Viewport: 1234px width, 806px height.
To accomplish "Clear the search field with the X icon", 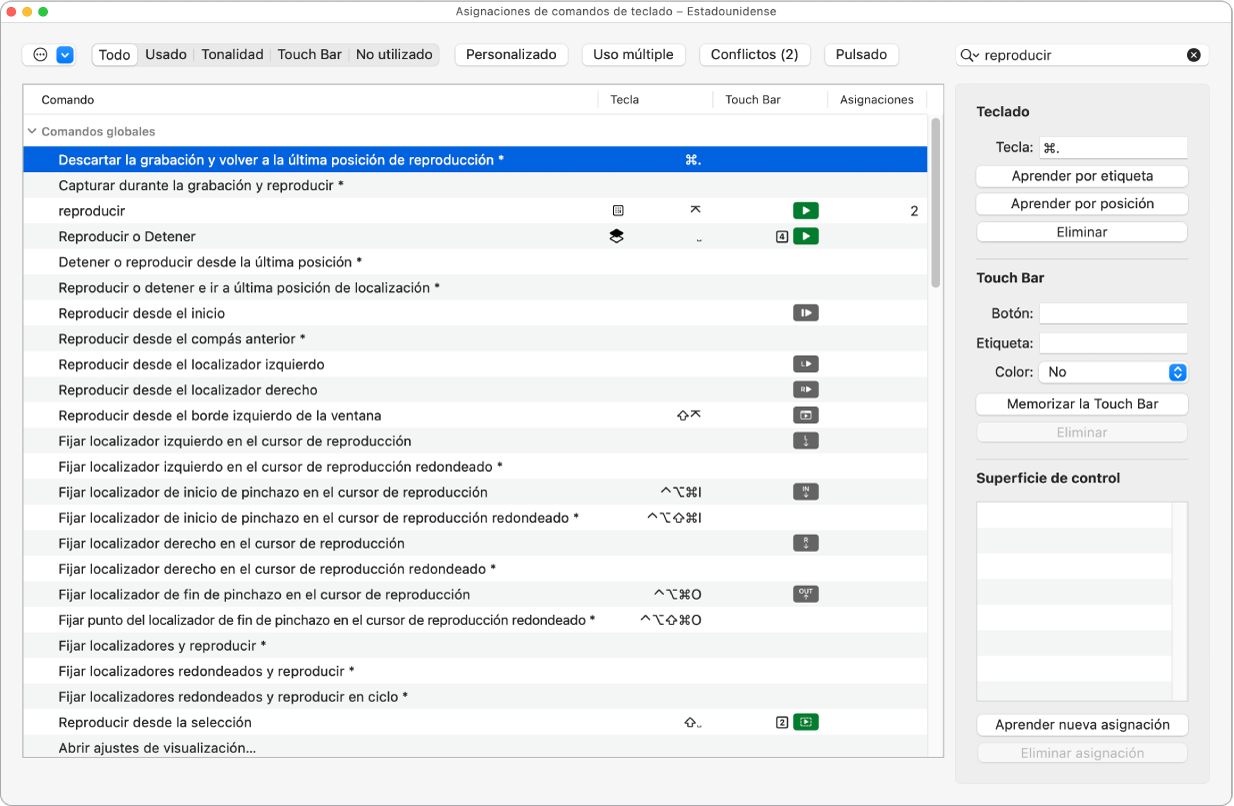I will pos(1193,55).
